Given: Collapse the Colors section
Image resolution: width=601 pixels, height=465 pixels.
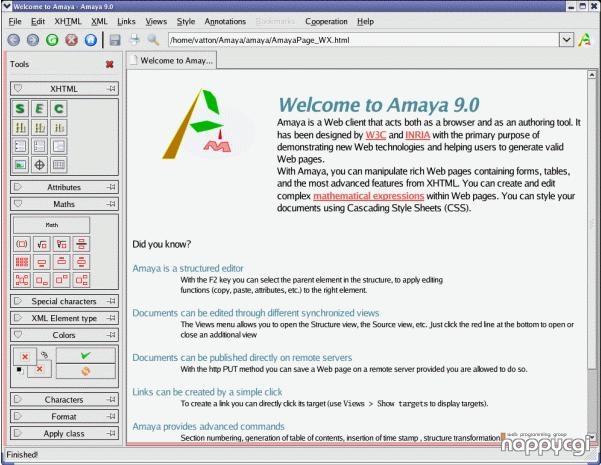Looking at the screenshot, I should tap(18, 335).
